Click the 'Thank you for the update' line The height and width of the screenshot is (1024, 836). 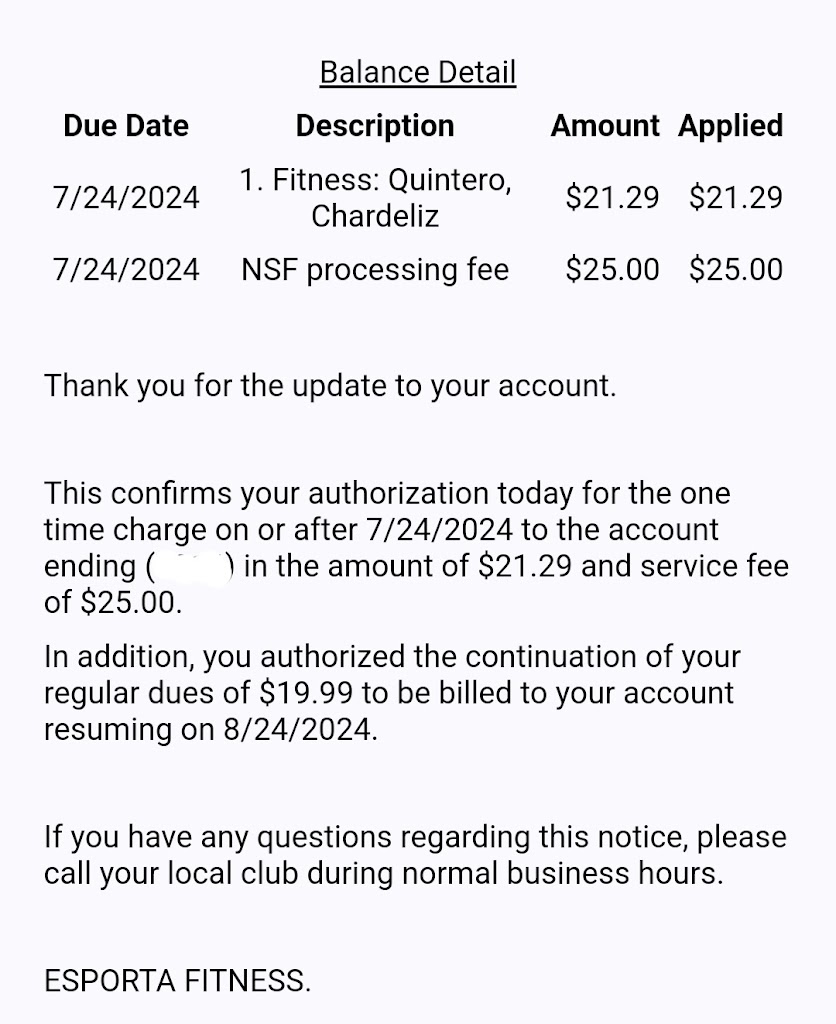(x=330, y=386)
